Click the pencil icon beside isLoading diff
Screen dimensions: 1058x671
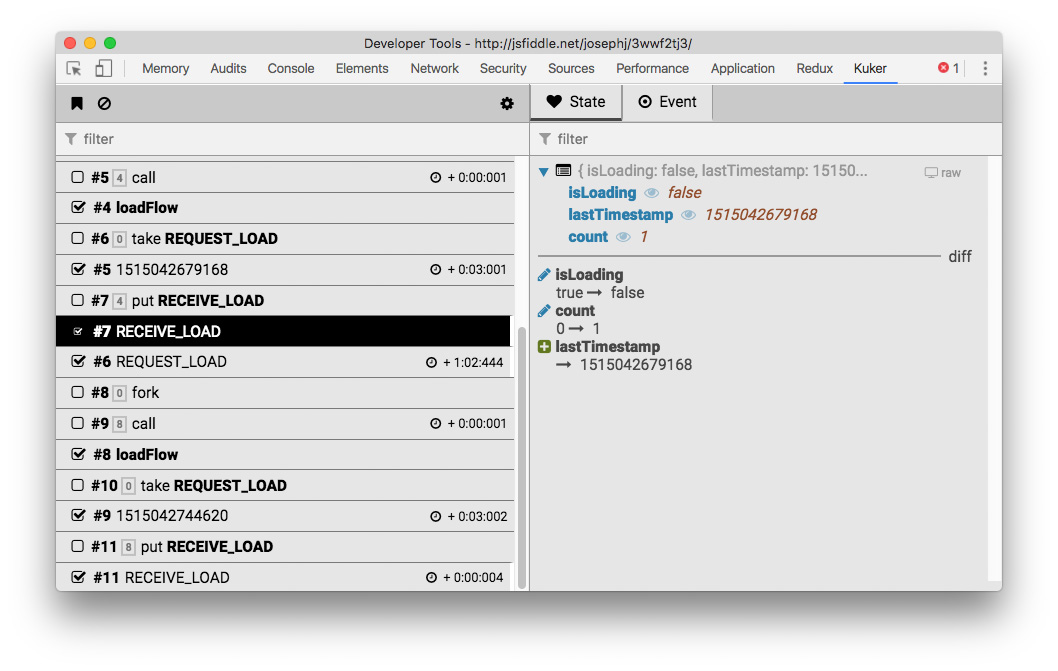click(544, 275)
